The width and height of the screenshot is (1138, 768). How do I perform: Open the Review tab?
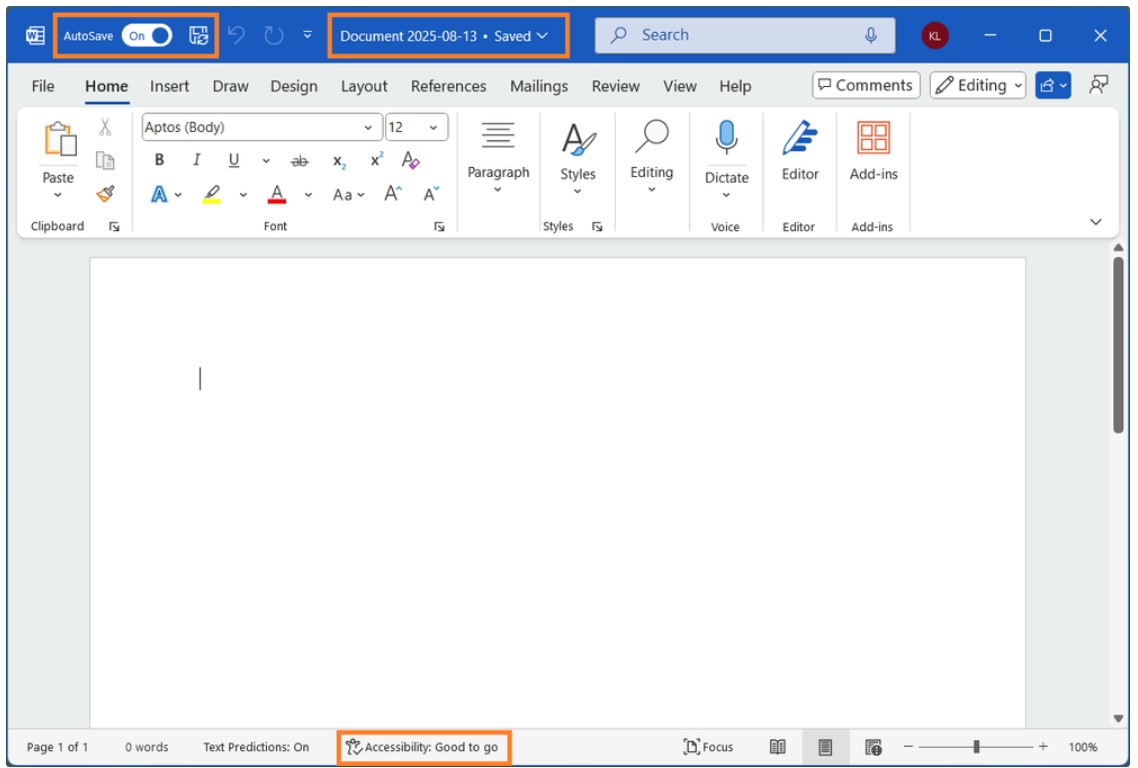click(x=615, y=86)
